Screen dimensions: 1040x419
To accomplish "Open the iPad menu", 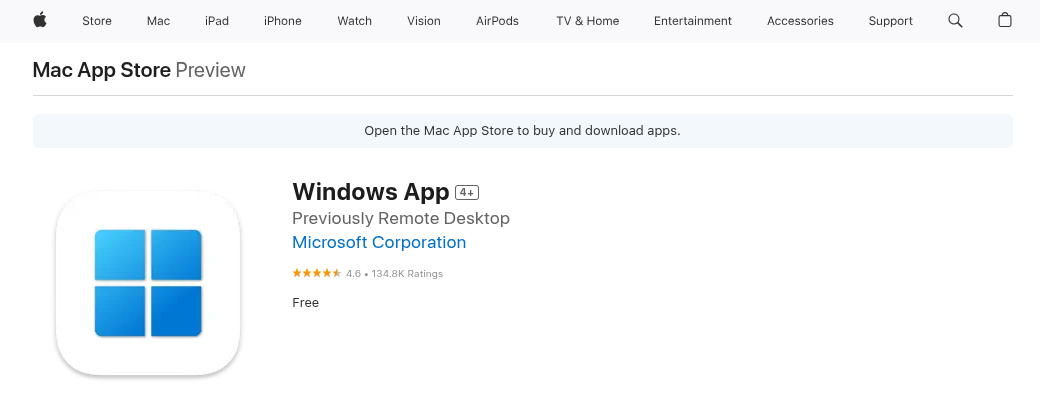I will pos(217,21).
